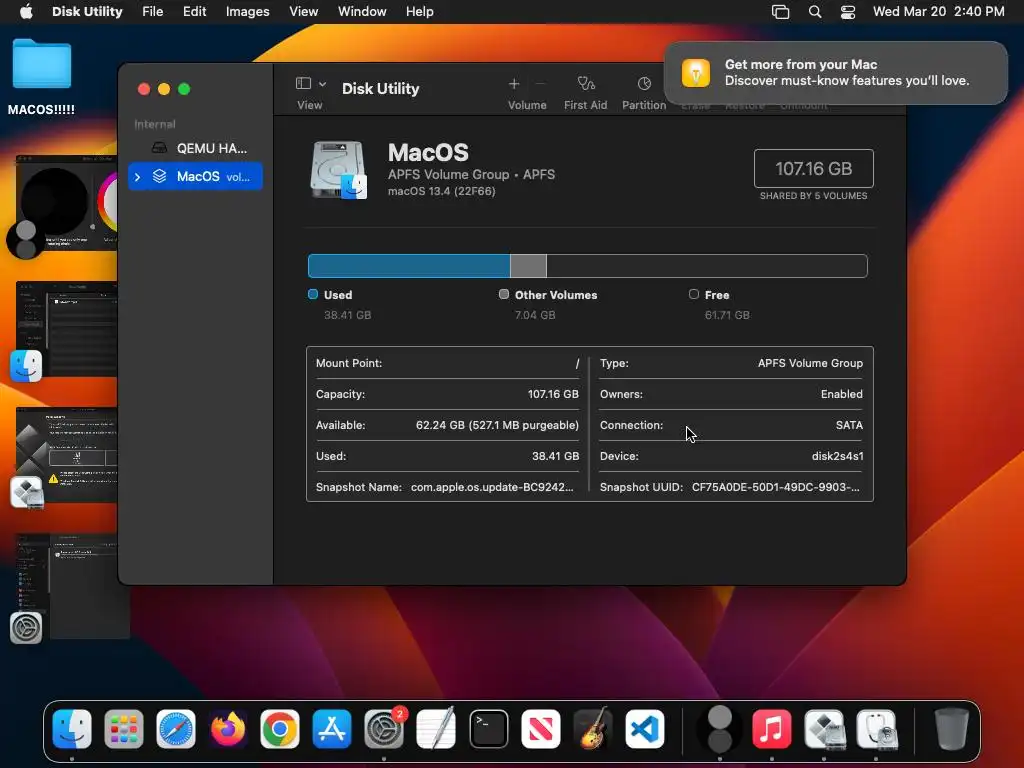Click the Used legend color swatch
1024x768 pixels.
(x=313, y=295)
